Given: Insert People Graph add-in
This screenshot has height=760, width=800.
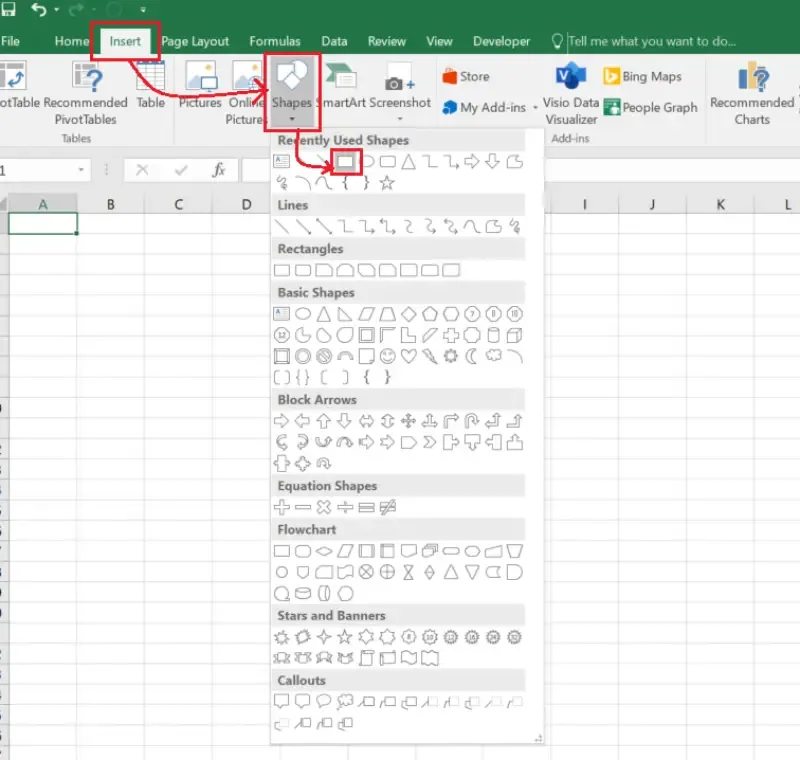Looking at the screenshot, I should pyautogui.click(x=651, y=108).
